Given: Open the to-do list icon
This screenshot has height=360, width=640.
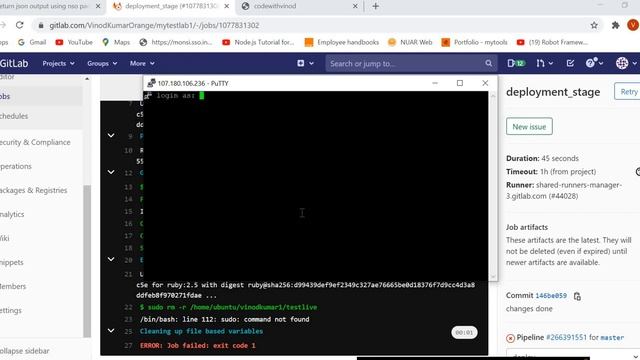Looking at the screenshot, I should point(570,63).
